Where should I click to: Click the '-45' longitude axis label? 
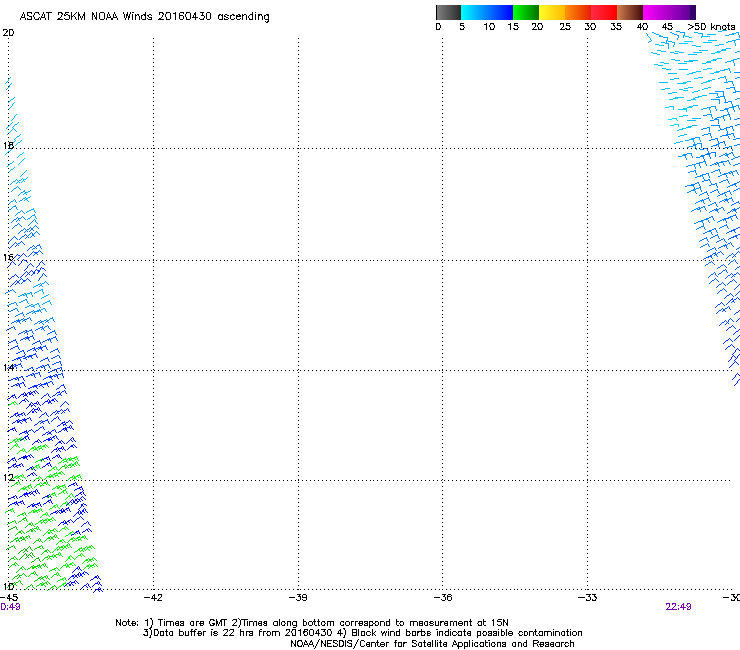coord(9,598)
